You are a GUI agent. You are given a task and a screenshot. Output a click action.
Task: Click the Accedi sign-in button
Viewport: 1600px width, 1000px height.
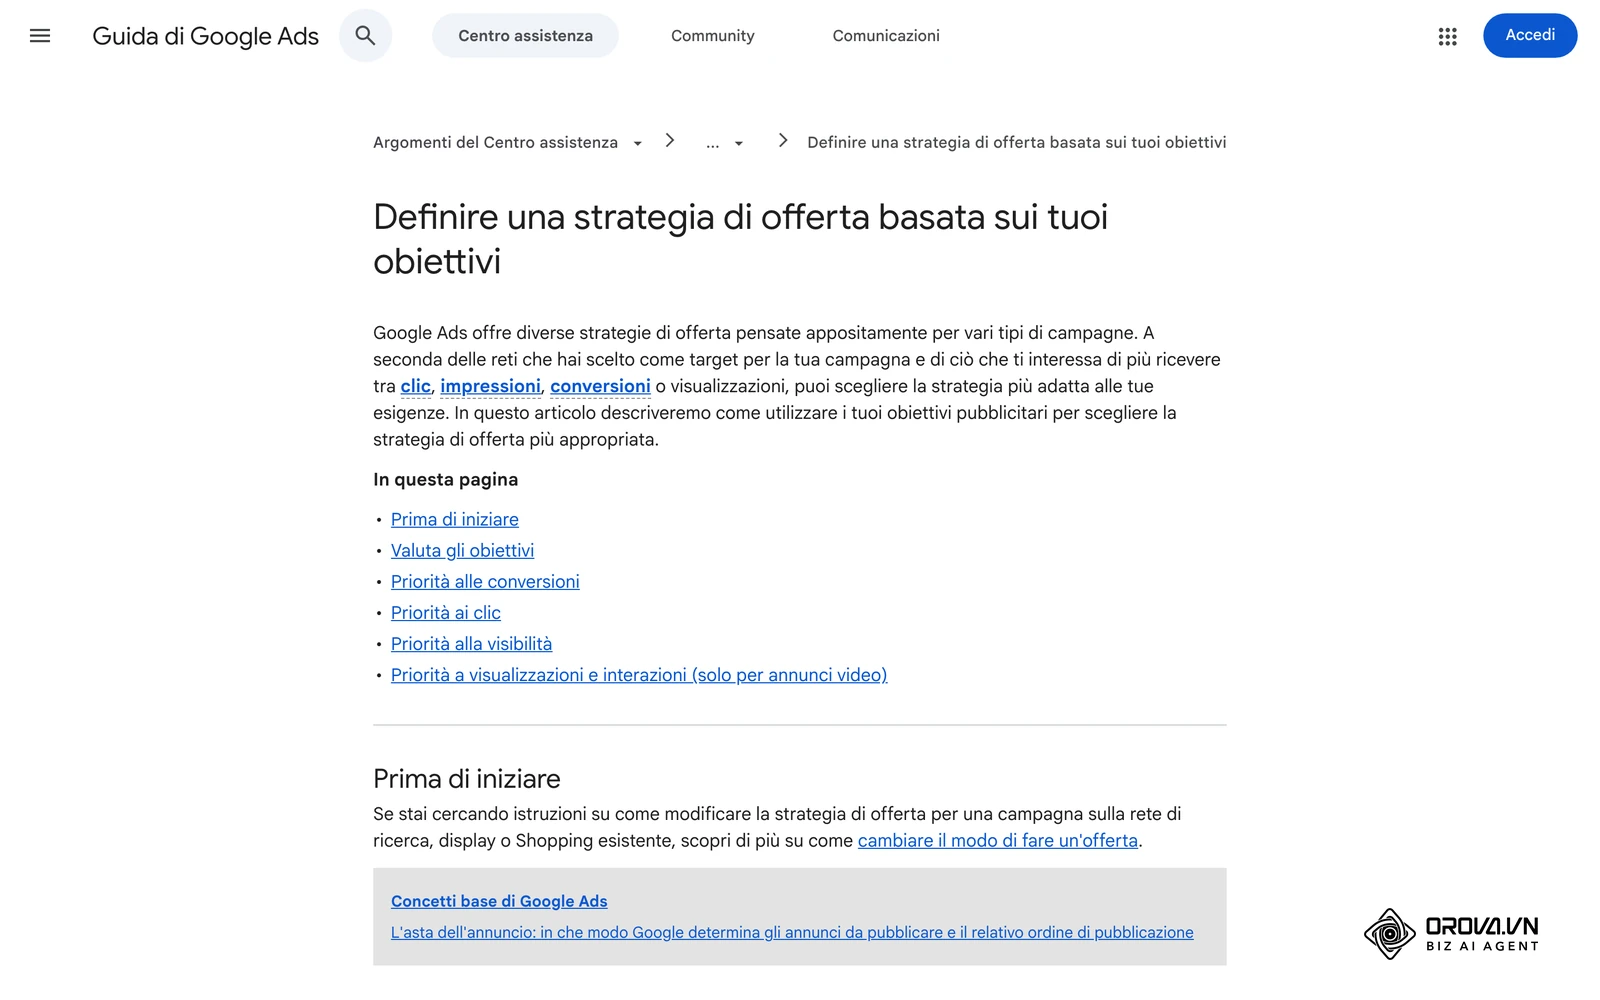point(1530,35)
